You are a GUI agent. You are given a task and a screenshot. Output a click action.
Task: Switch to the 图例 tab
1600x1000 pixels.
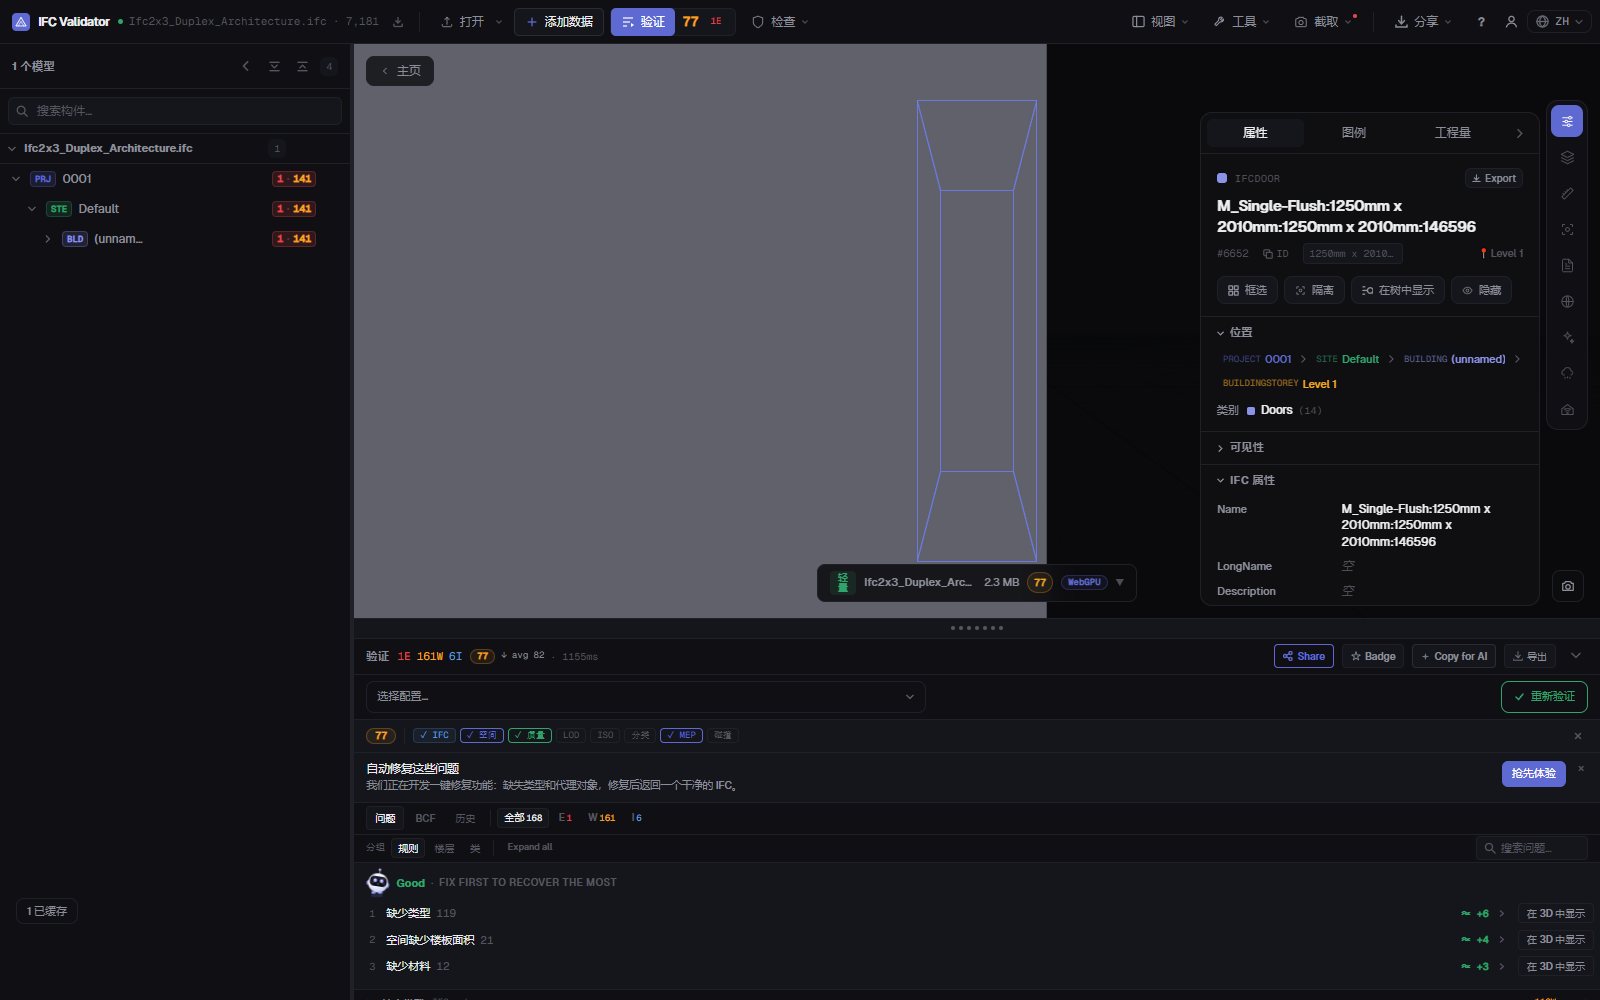[x=1353, y=133]
